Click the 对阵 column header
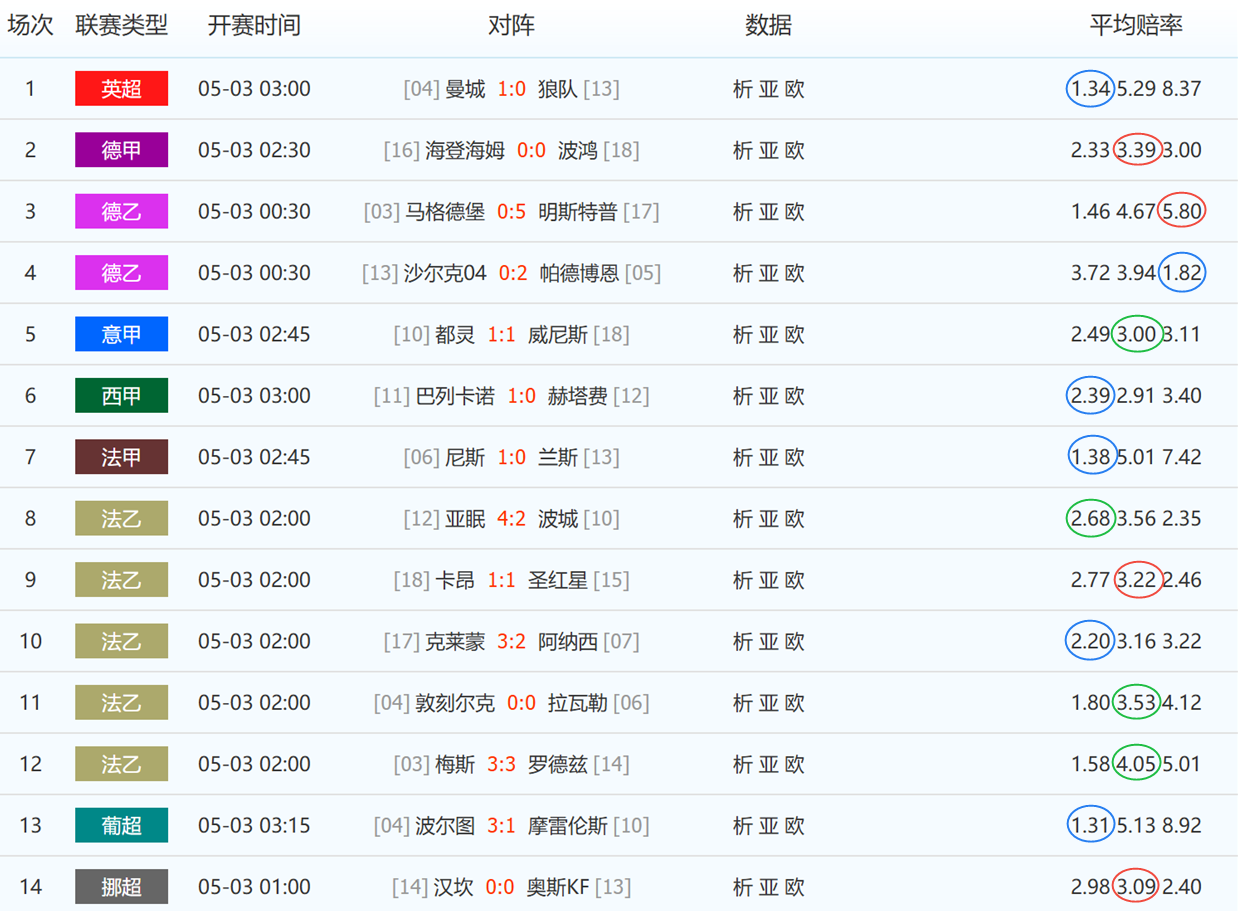This screenshot has height=911, width=1238. pyautogui.click(x=511, y=26)
